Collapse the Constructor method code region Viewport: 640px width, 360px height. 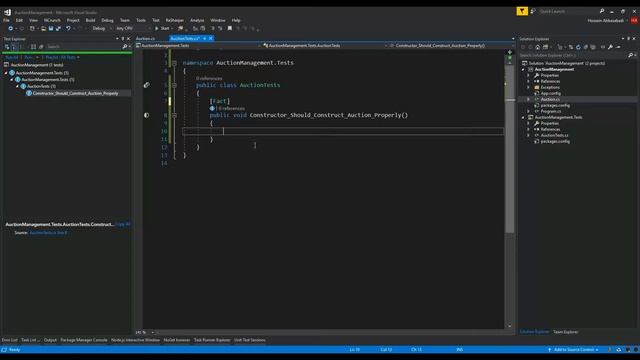[174, 116]
